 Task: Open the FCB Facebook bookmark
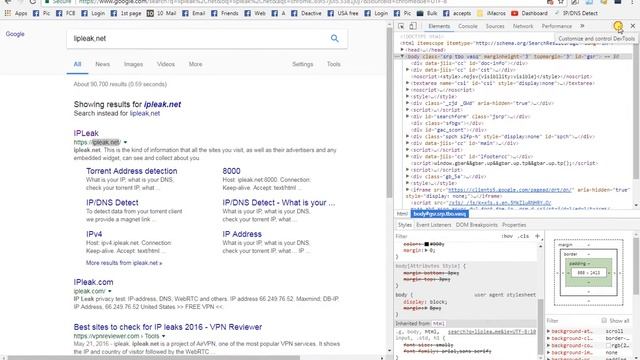[x=66, y=13]
